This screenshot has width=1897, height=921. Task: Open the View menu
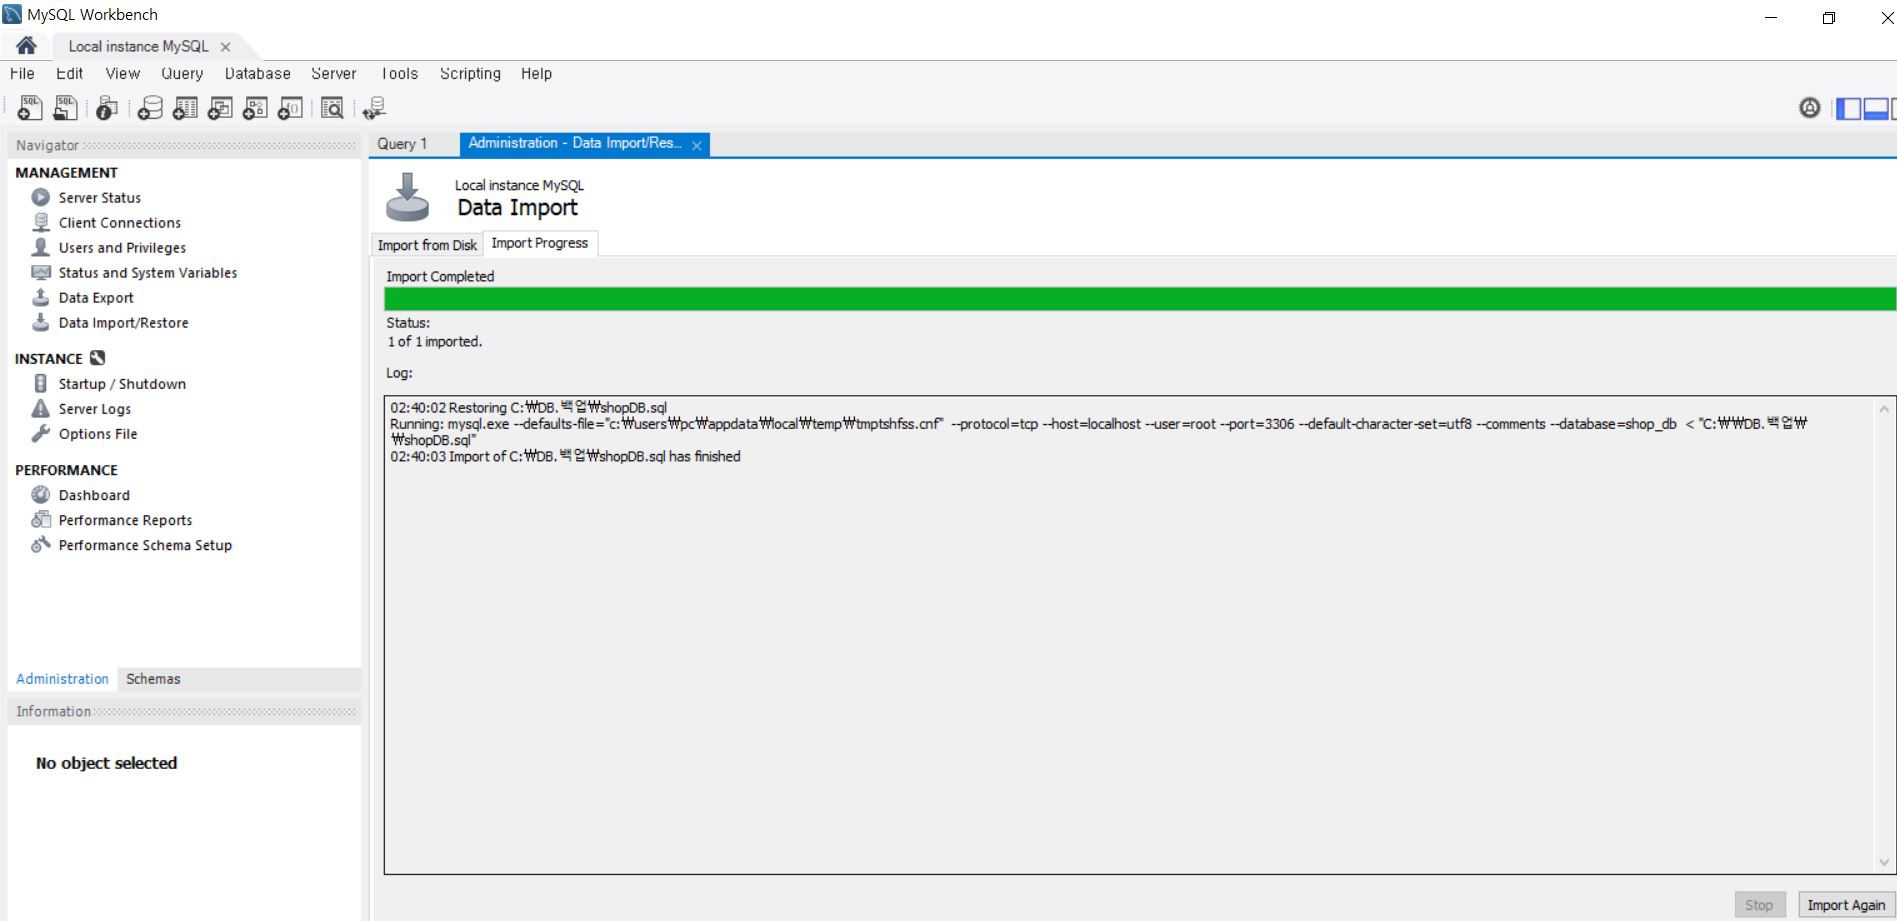pyautogui.click(x=123, y=73)
